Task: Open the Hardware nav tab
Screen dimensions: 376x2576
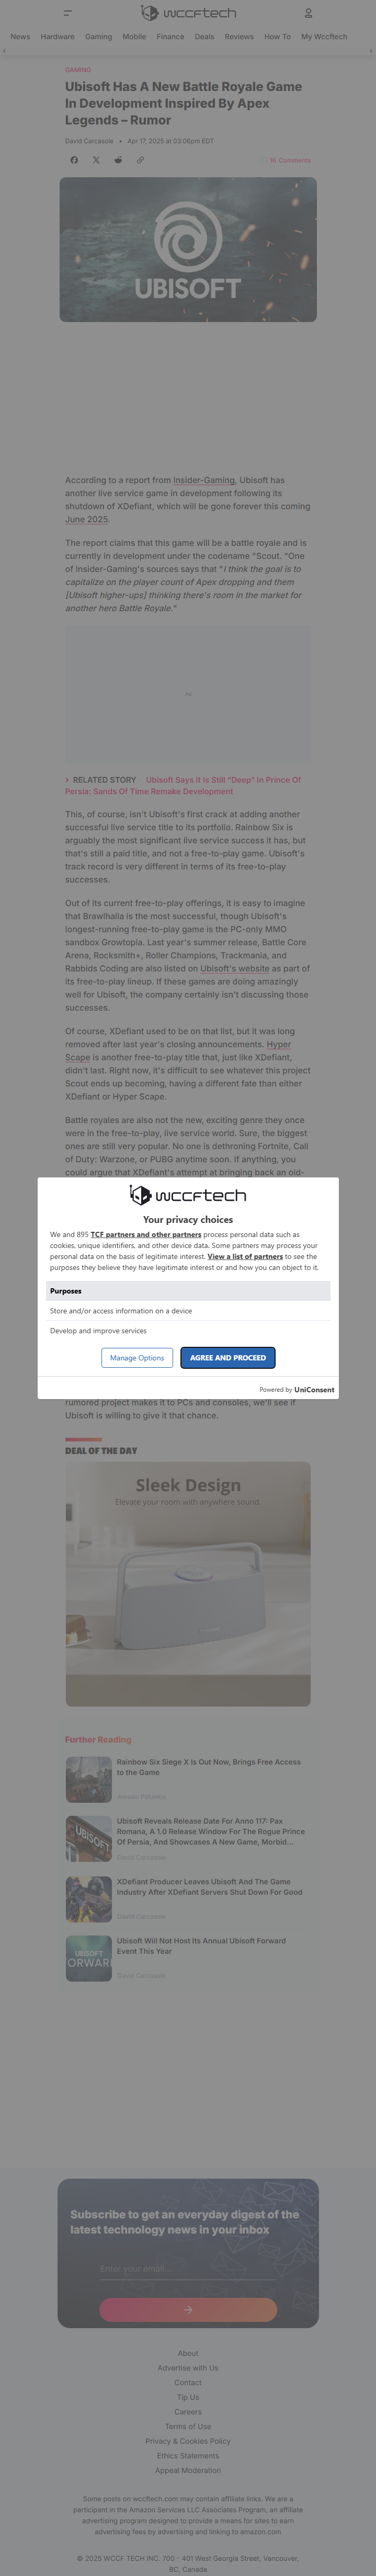Action: tap(57, 37)
